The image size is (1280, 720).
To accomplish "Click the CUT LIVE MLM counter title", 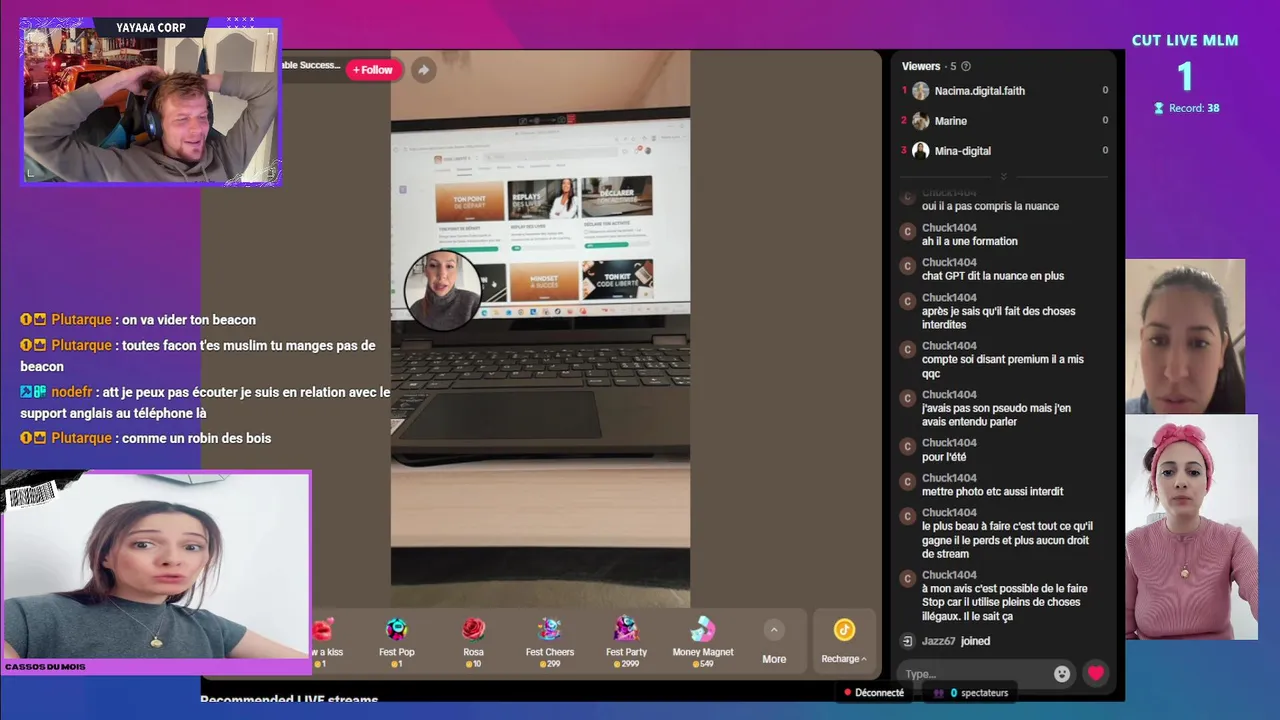I will (1185, 41).
